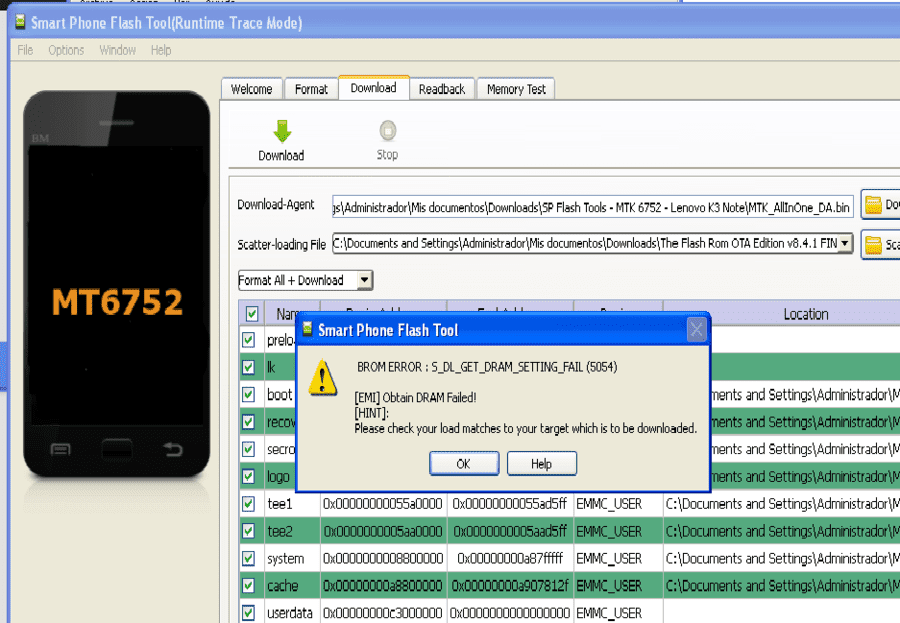Toggle the tee1 partition checkbox
This screenshot has height=623, width=900.
click(249, 504)
